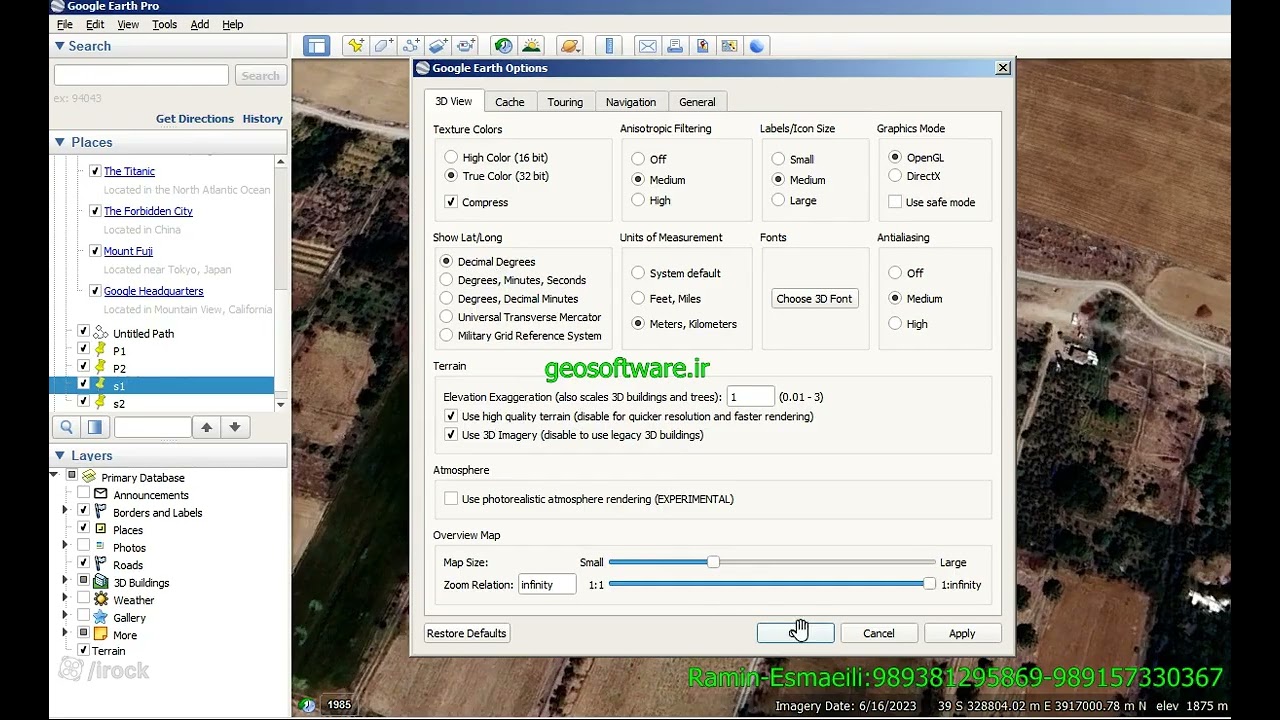Switch to the Cache tab

(x=509, y=102)
